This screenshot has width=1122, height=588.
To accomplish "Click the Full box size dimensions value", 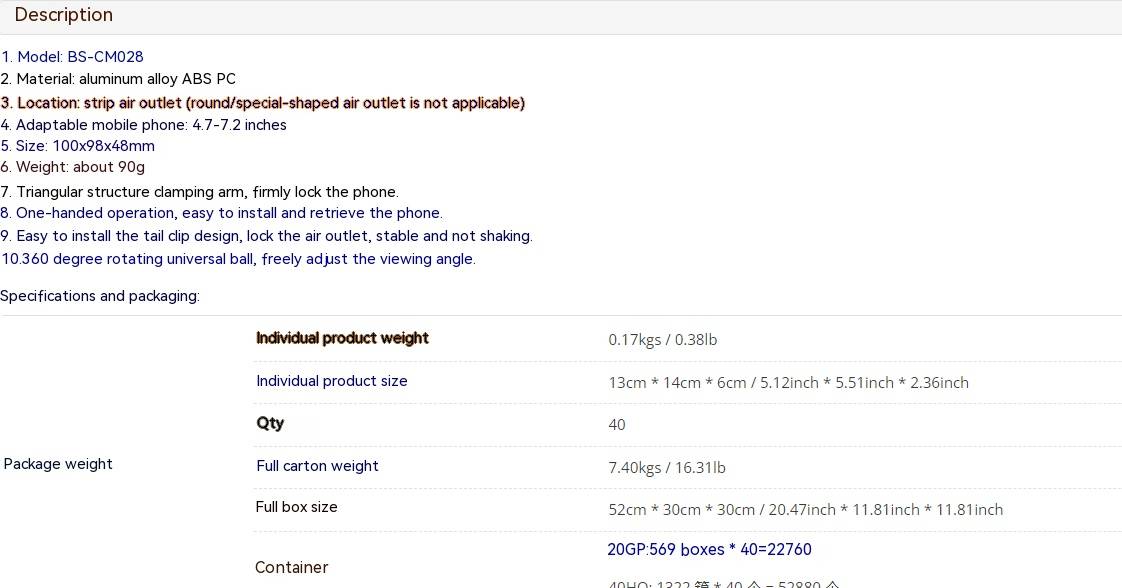I will pos(805,510).
